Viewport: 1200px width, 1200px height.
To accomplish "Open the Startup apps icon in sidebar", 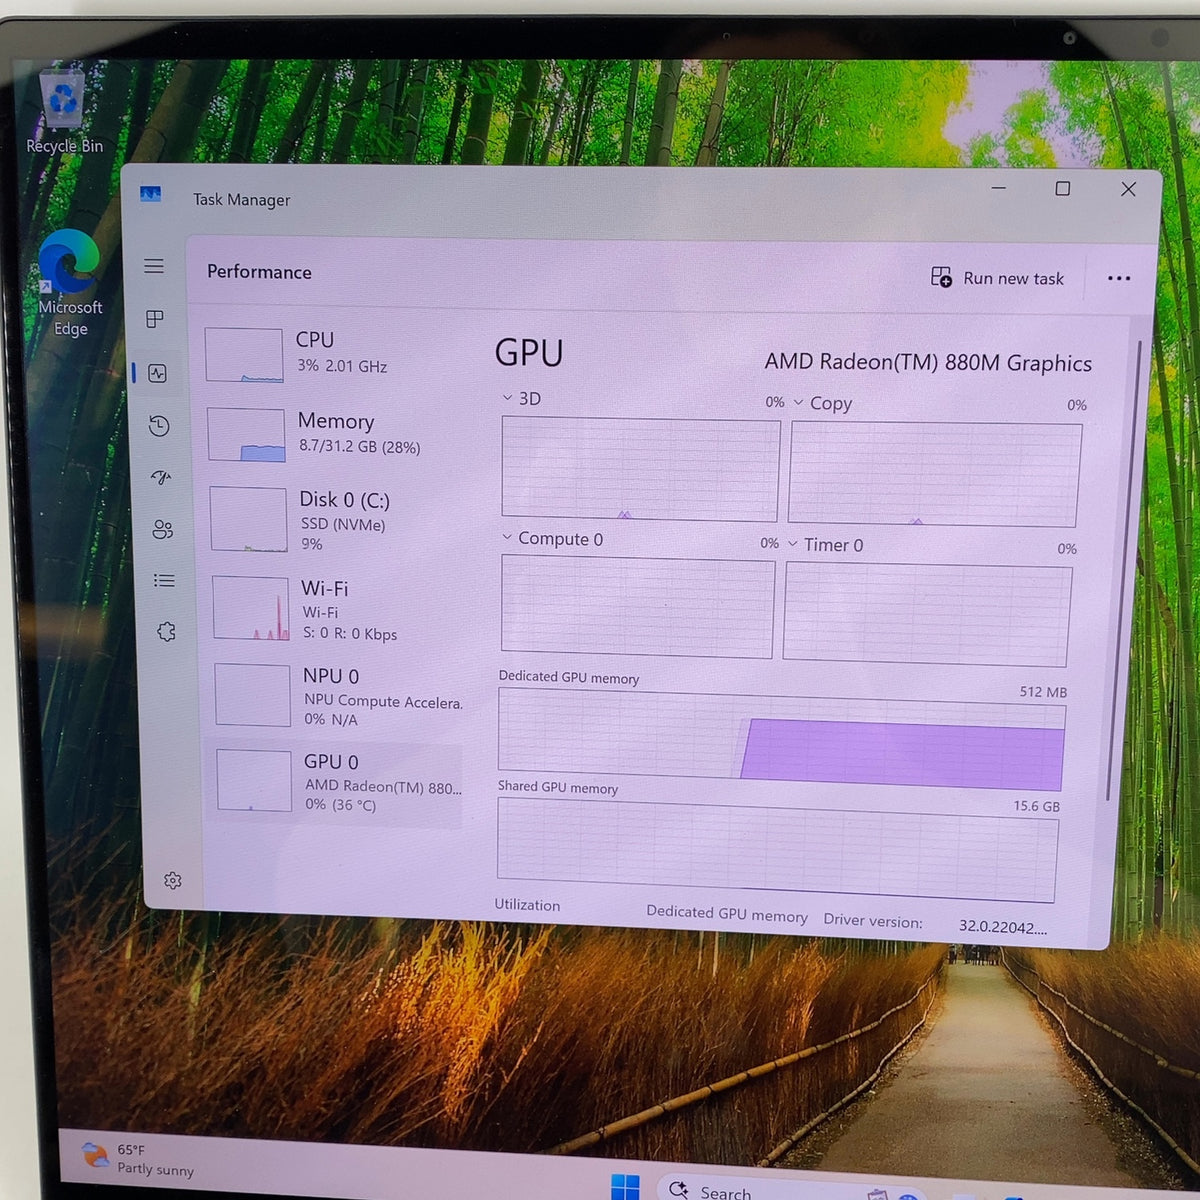I will click(x=161, y=477).
